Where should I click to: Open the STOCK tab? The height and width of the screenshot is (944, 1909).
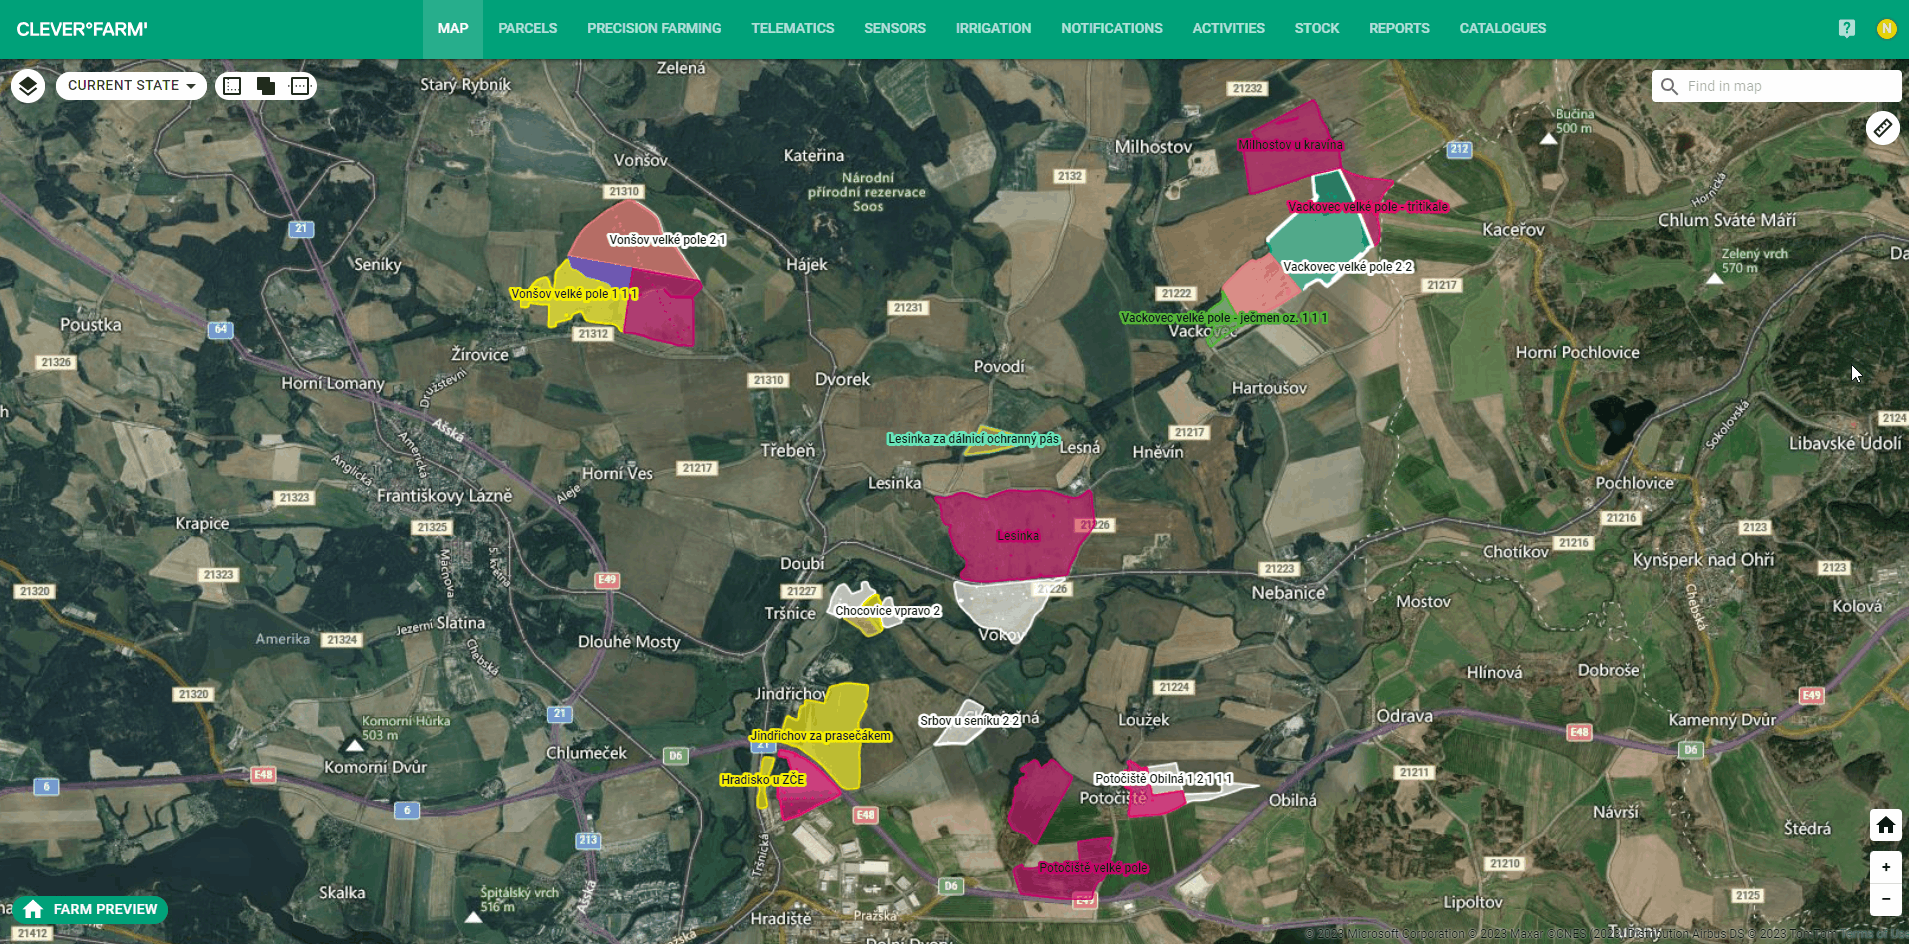click(x=1317, y=29)
